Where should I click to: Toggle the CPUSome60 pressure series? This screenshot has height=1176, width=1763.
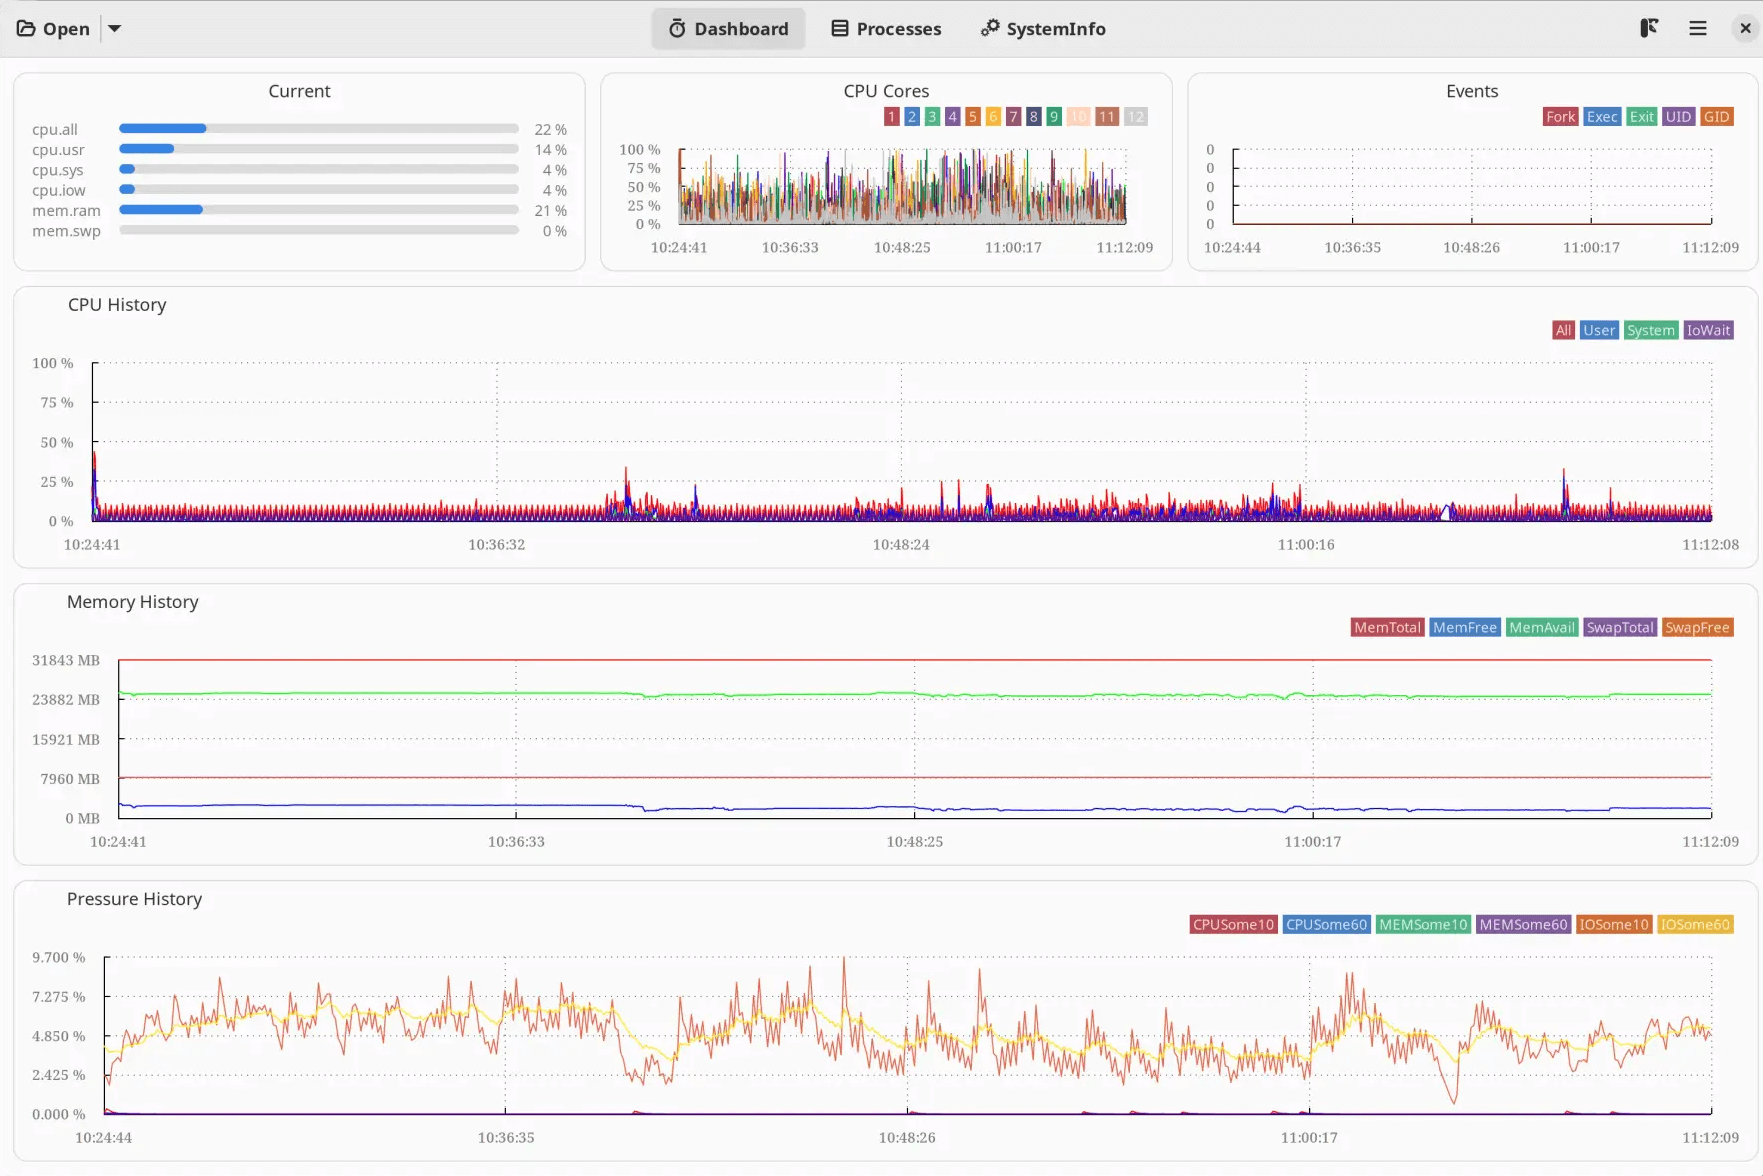[1327, 925]
